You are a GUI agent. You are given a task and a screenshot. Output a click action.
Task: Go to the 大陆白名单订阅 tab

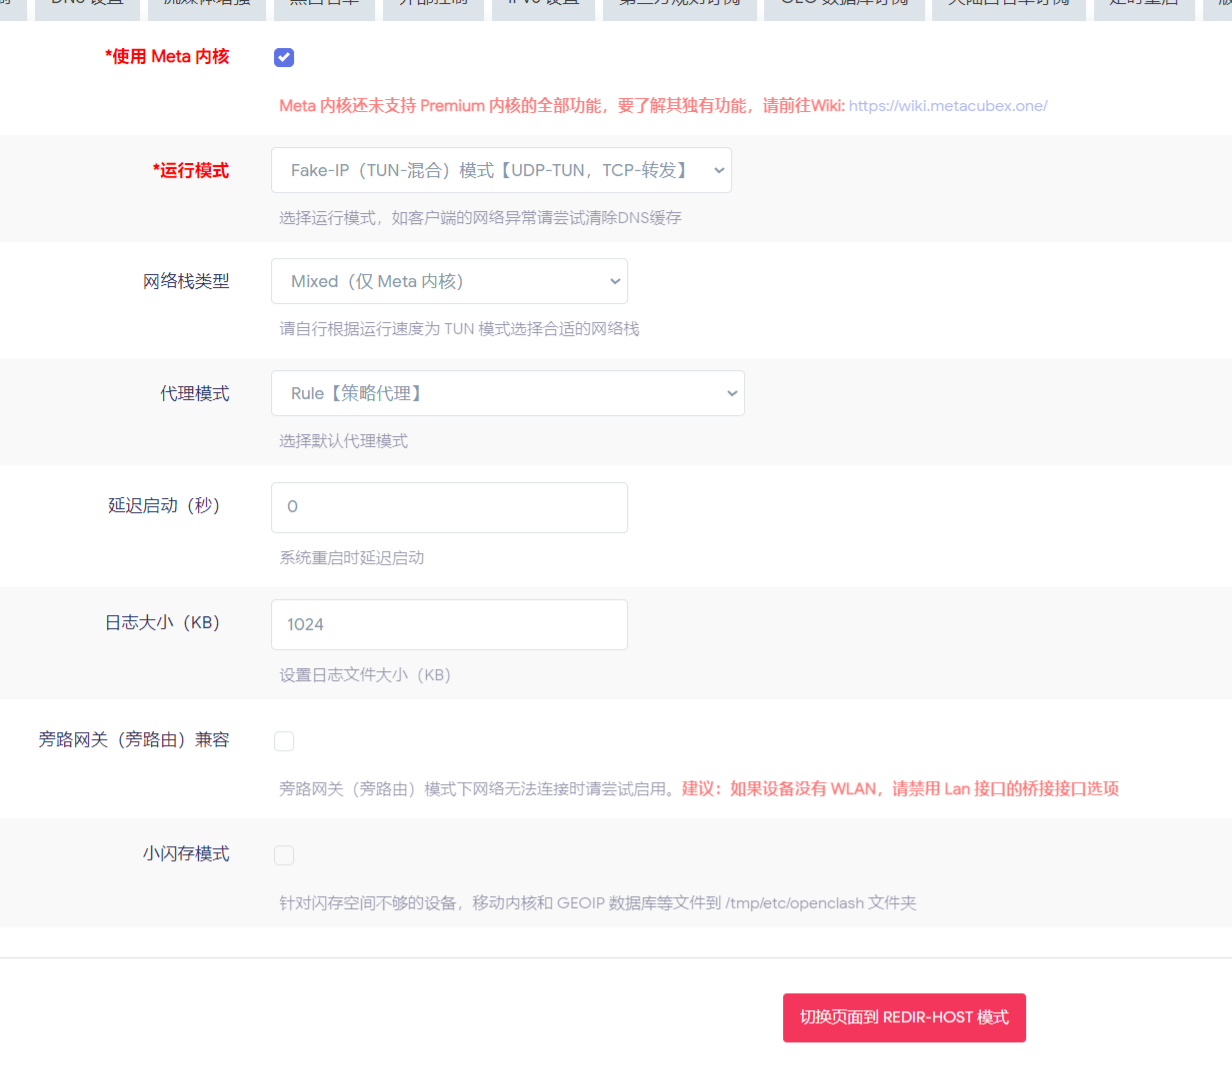(1008, 7)
